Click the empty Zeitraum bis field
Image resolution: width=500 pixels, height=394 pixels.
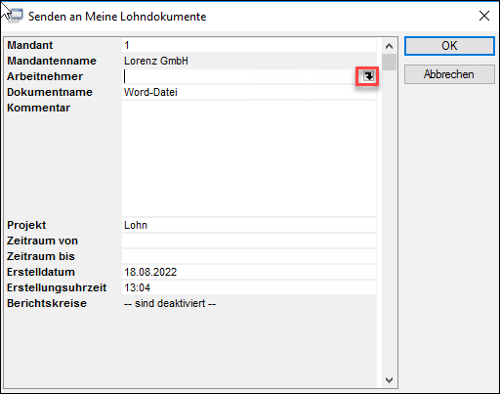pos(249,256)
